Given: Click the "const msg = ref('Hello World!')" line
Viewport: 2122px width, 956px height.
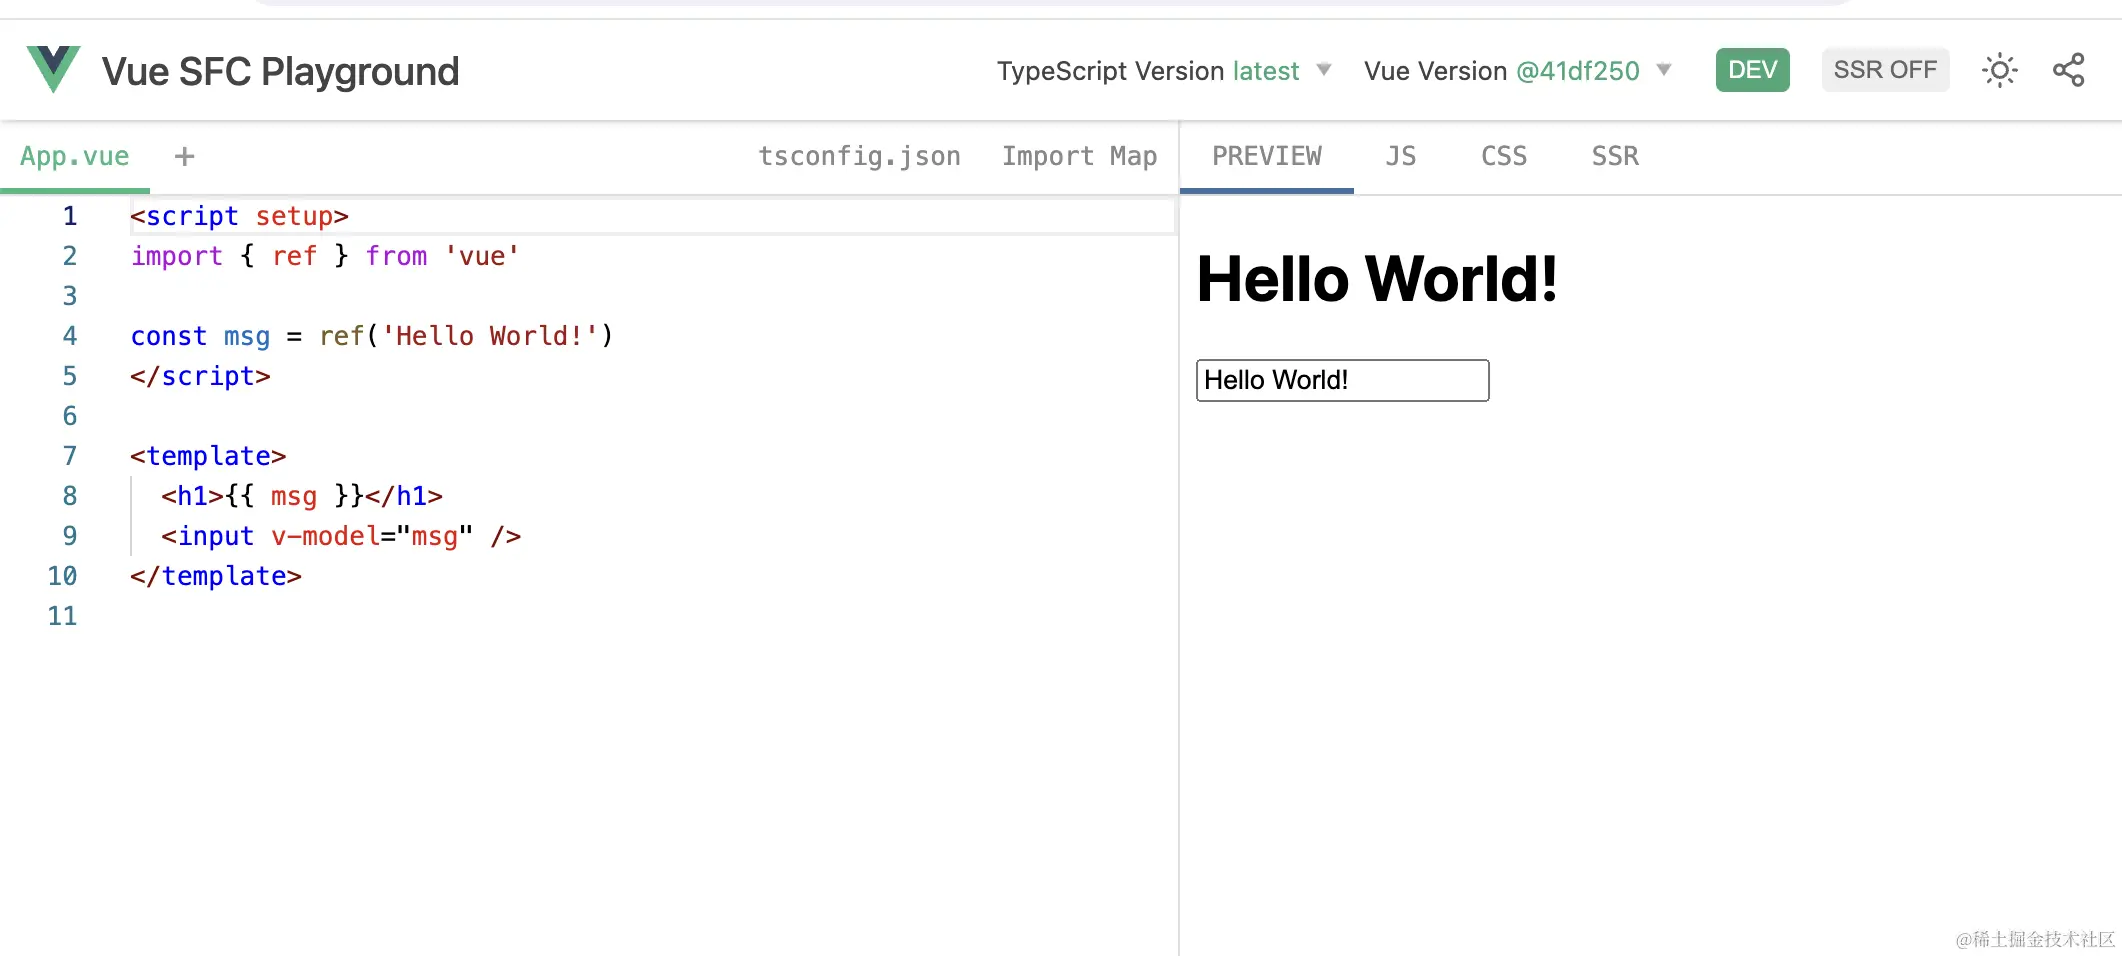Looking at the screenshot, I should click(x=371, y=336).
